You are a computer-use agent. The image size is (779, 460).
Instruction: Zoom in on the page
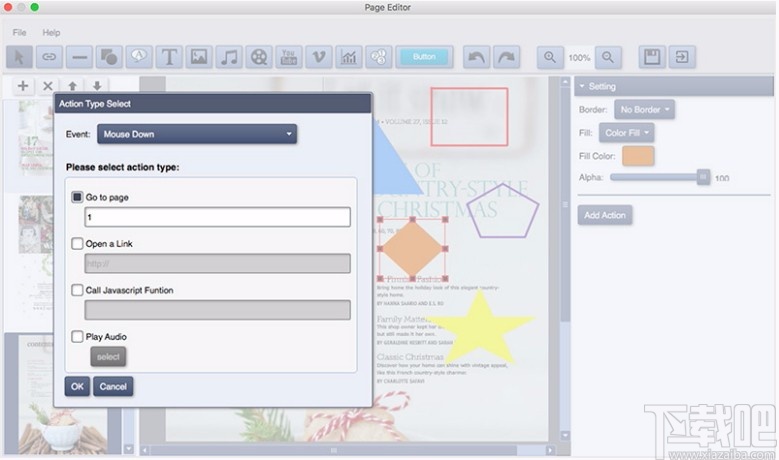click(550, 57)
